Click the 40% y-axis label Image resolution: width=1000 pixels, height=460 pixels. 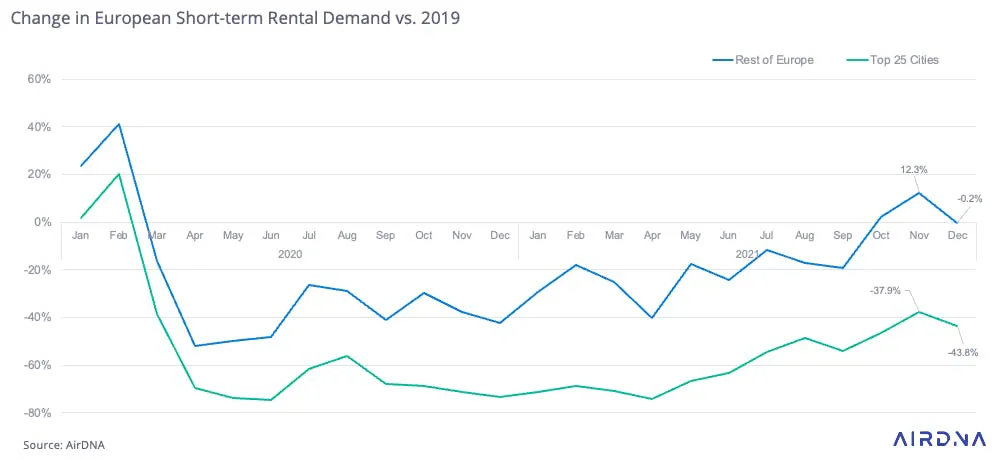tap(40, 127)
